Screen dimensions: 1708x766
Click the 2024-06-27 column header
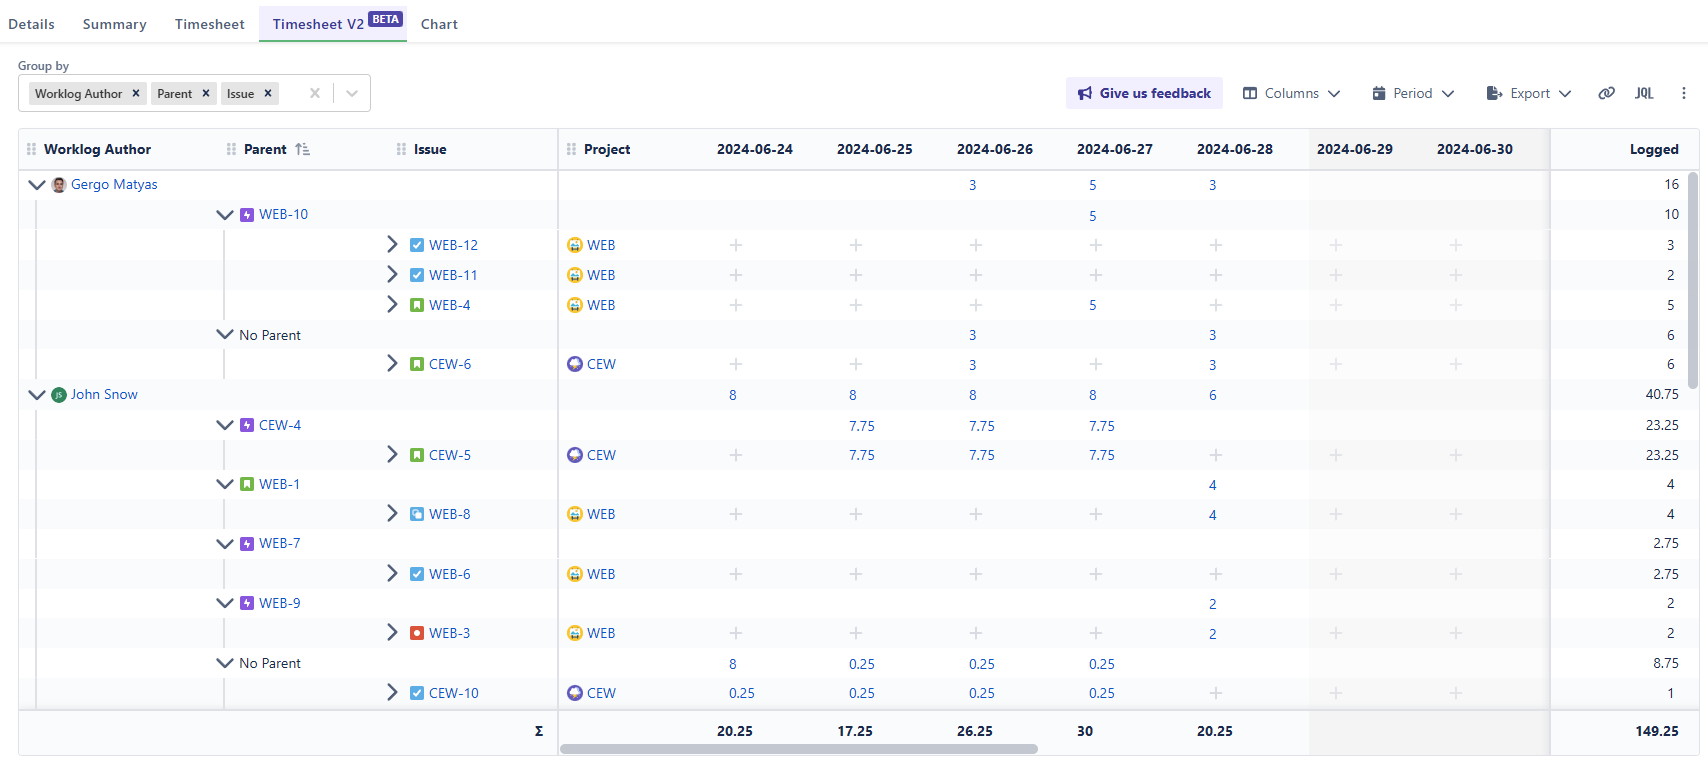[1114, 149]
